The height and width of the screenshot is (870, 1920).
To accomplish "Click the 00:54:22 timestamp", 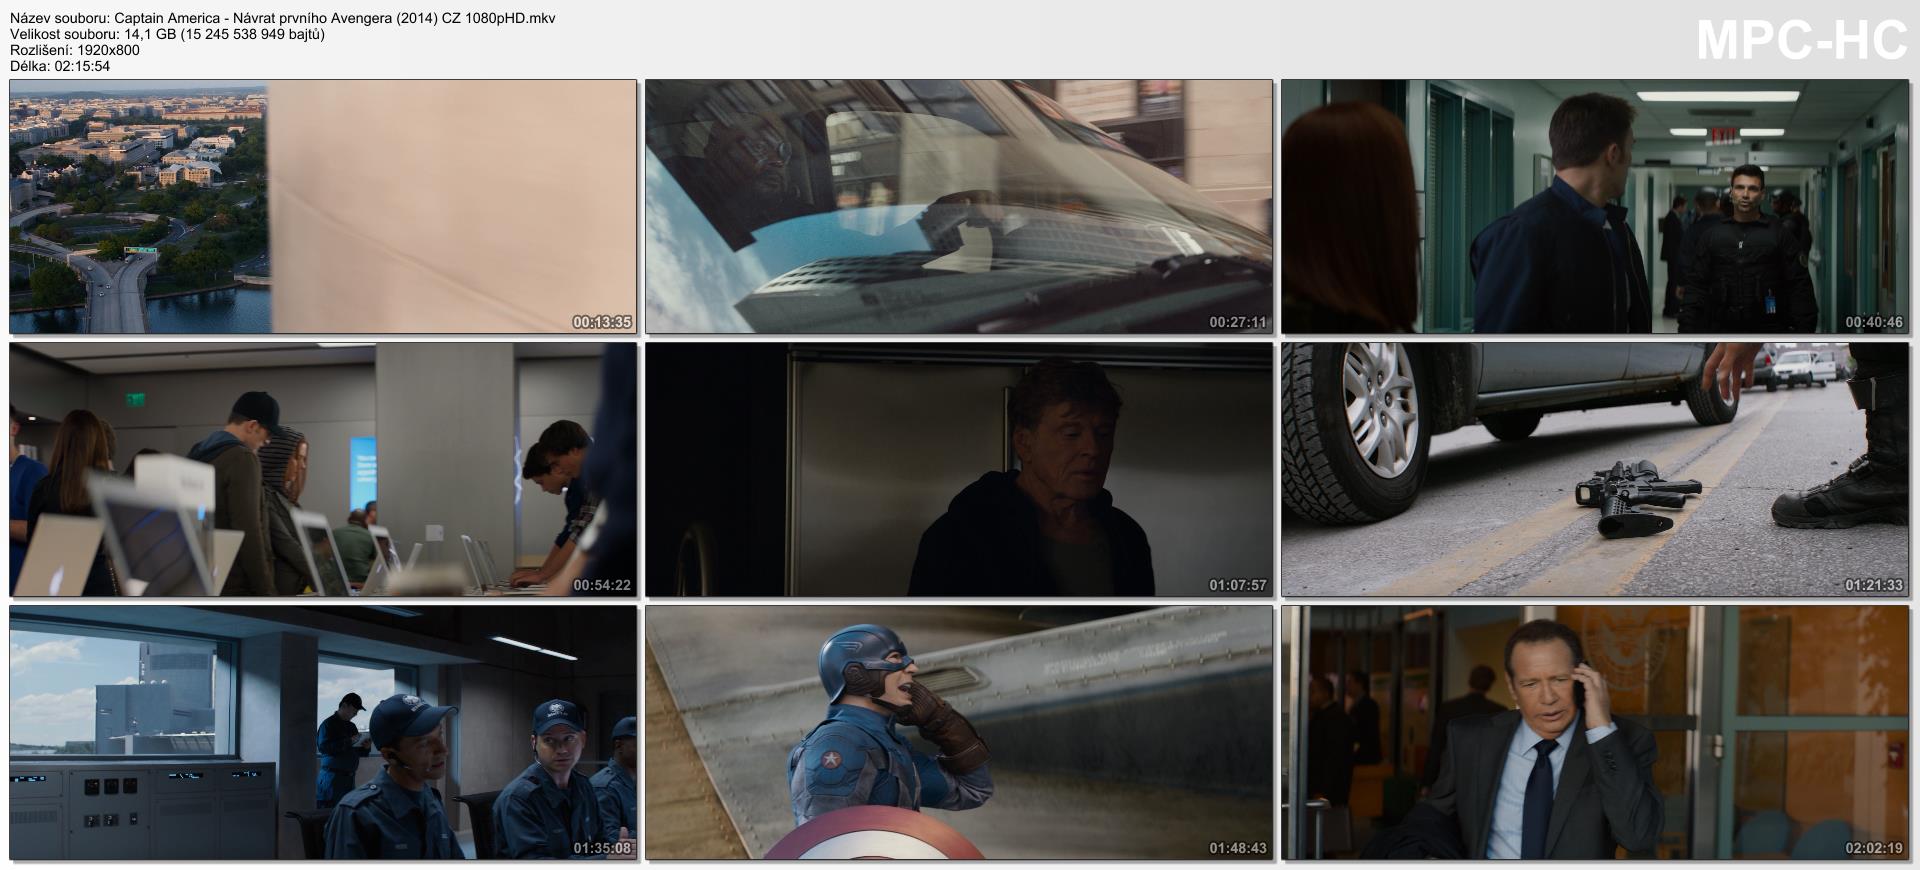I will [602, 585].
